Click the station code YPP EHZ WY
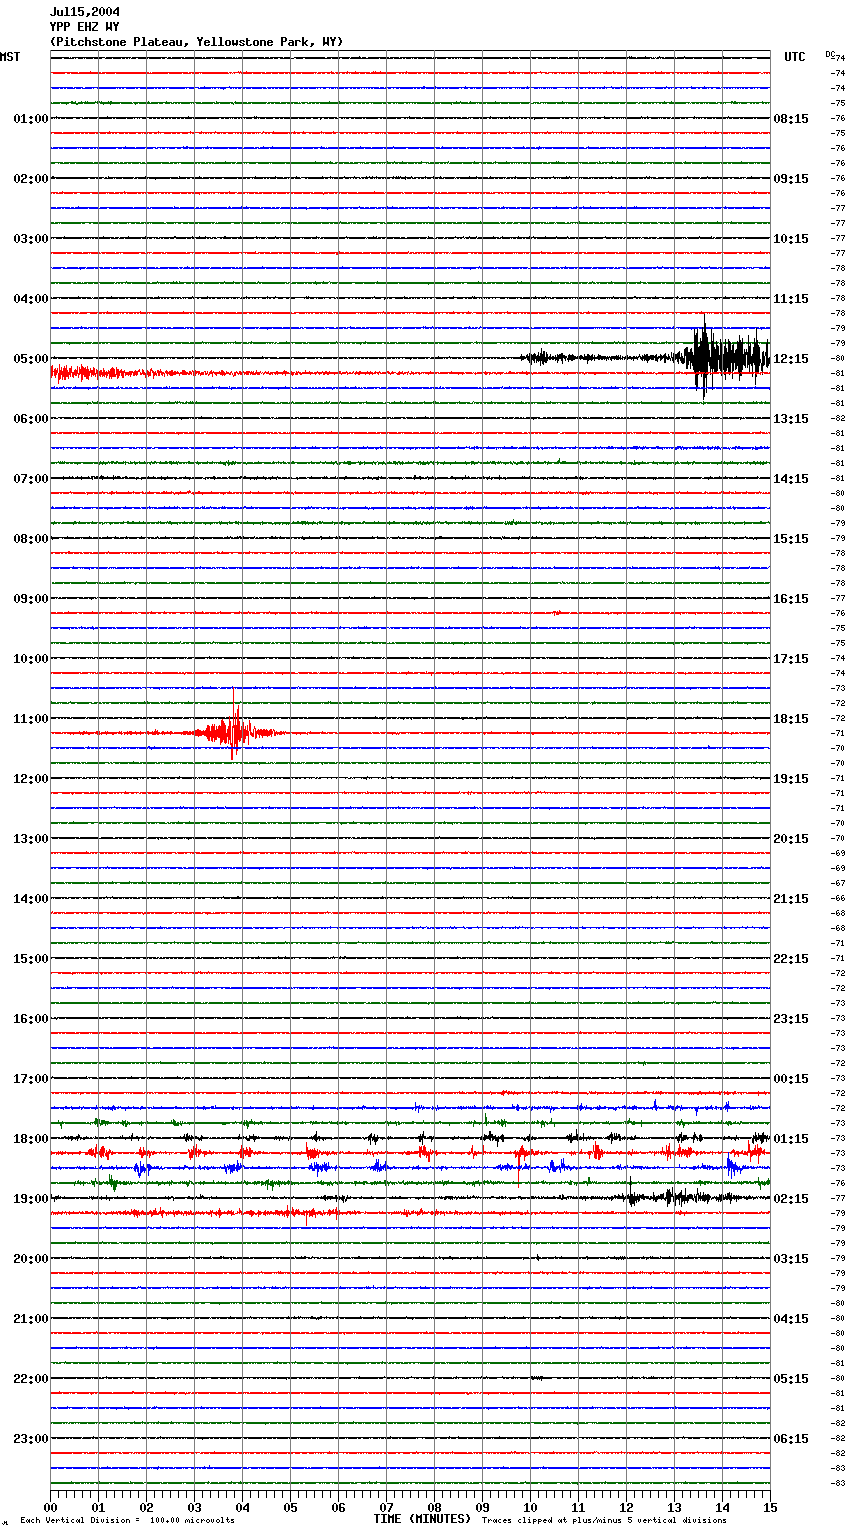The width and height of the screenshot is (850, 1534). click(x=84, y=27)
